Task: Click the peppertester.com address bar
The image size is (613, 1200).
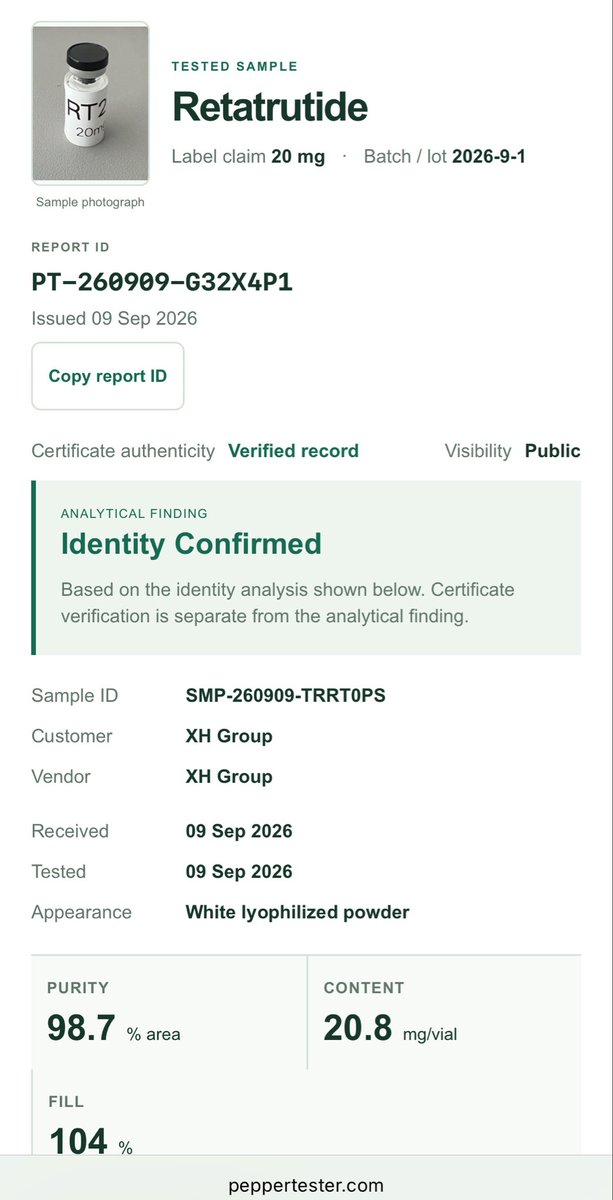Action: [x=306, y=1185]
